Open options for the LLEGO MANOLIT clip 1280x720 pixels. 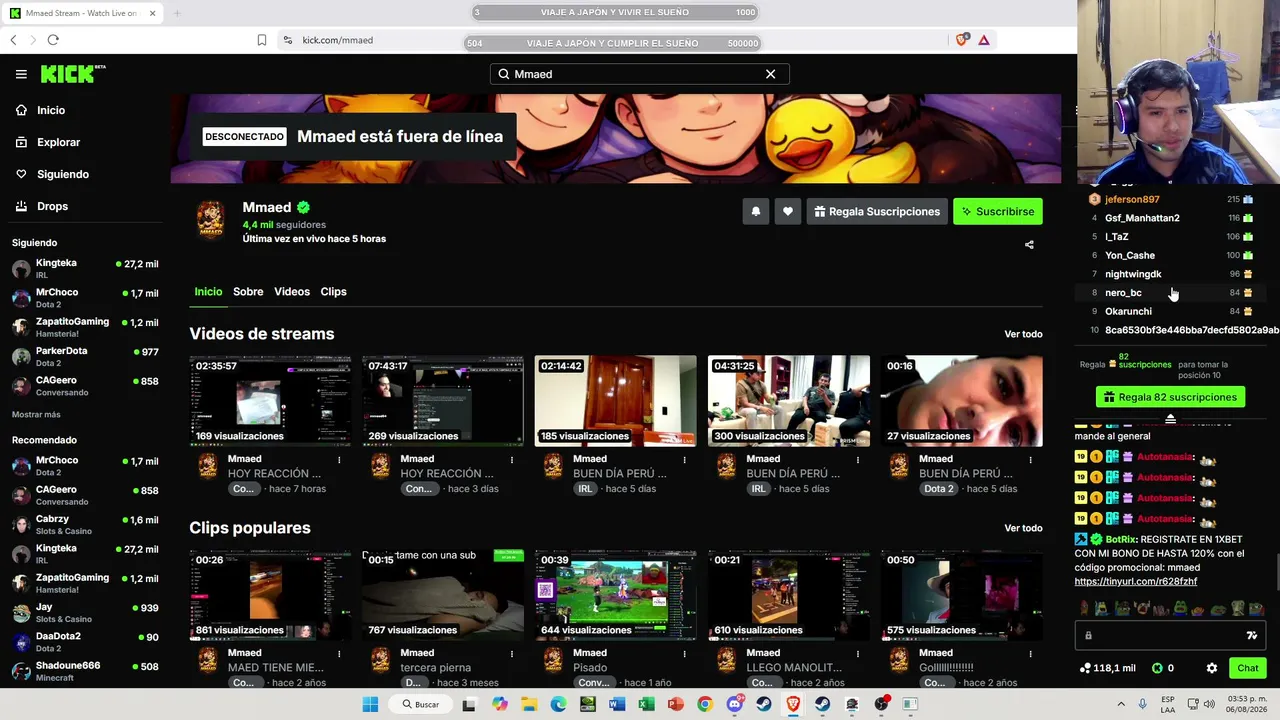point(858,654)
